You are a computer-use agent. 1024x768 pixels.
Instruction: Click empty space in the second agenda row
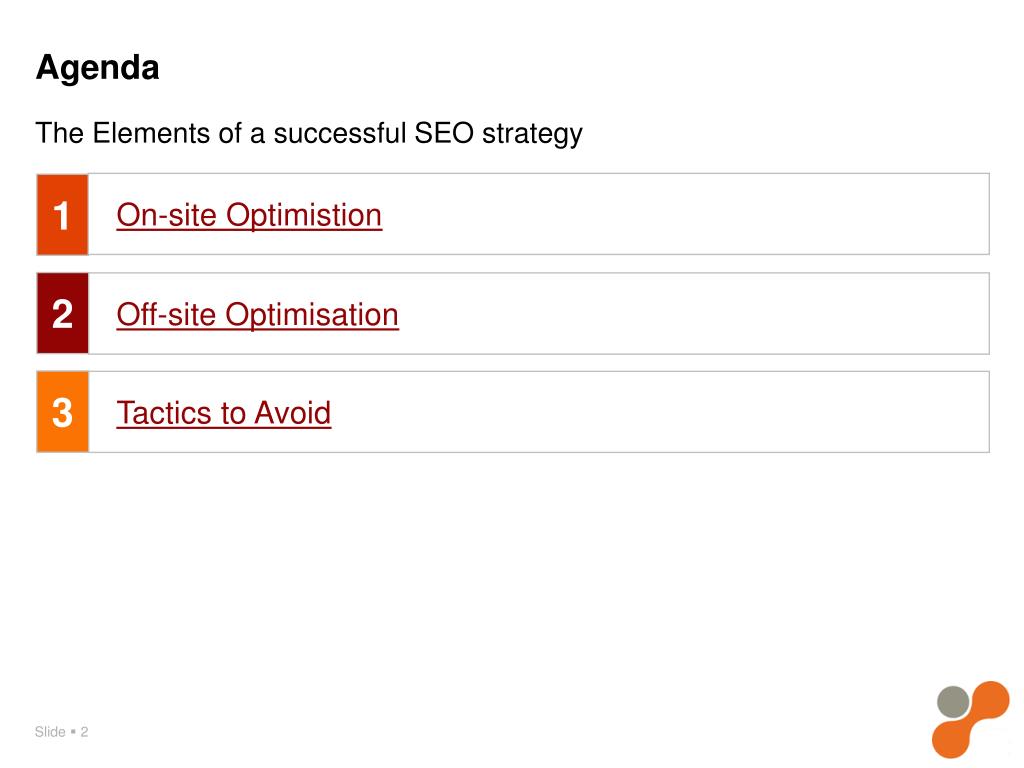coord(692,313)
